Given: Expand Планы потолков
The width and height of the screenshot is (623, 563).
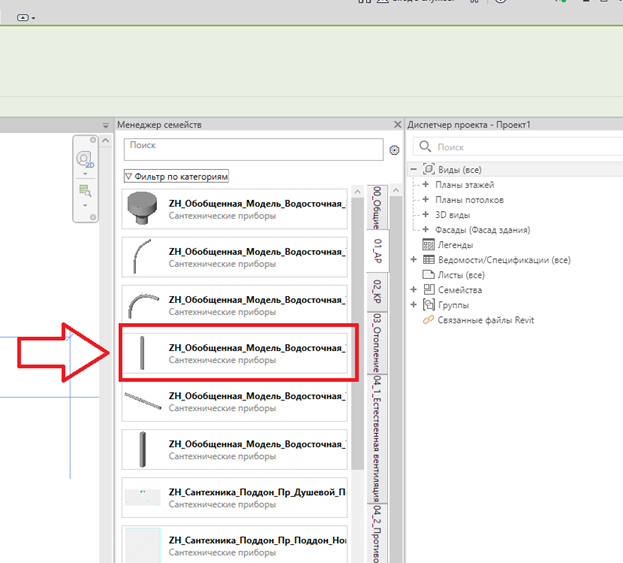Looking at the screenshot, I should (426, 199).
